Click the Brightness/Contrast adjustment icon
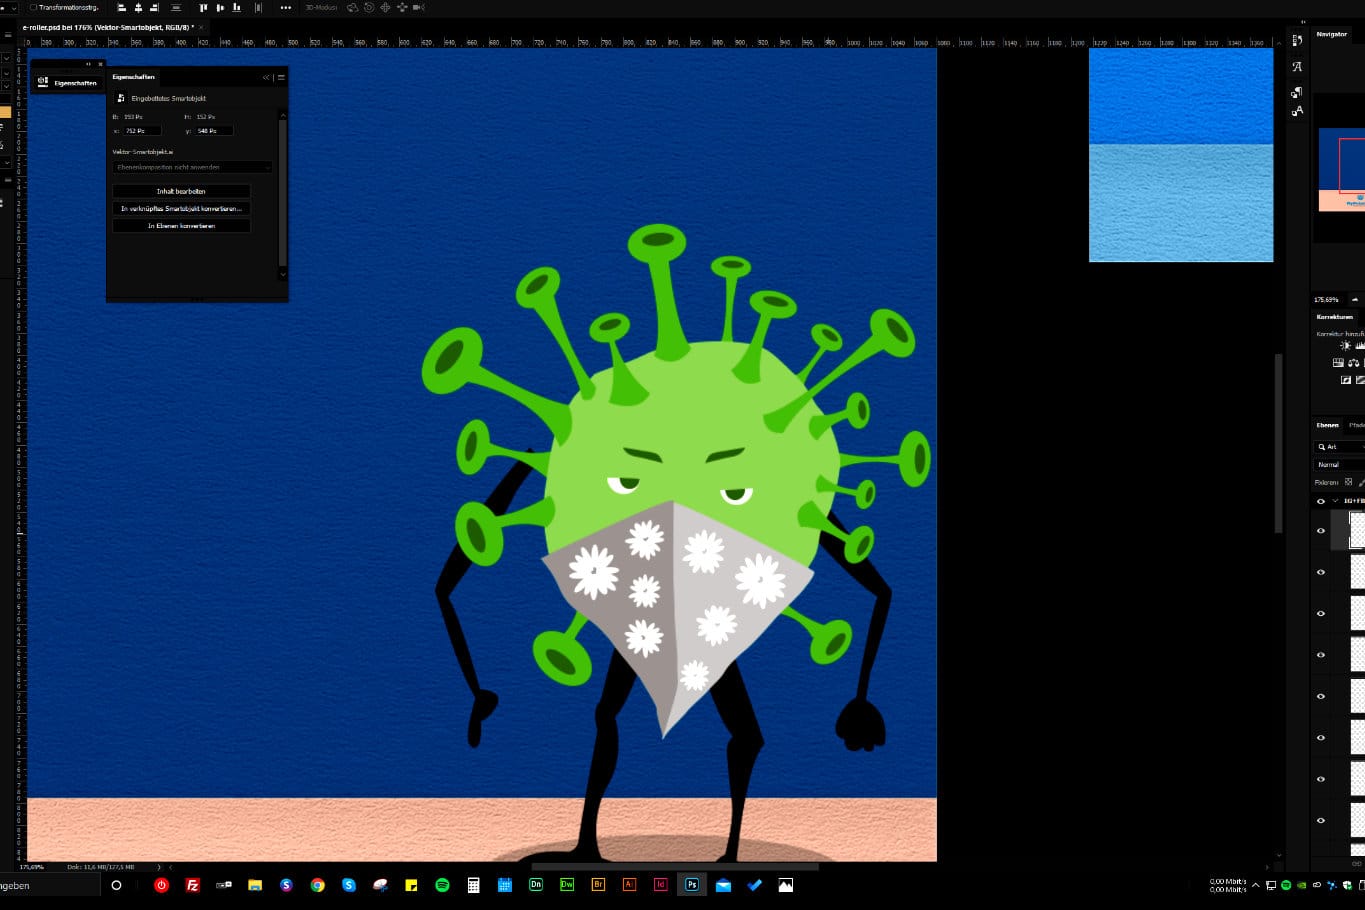This screenshot has width=1365, height=910. (x=1344, y=346)
